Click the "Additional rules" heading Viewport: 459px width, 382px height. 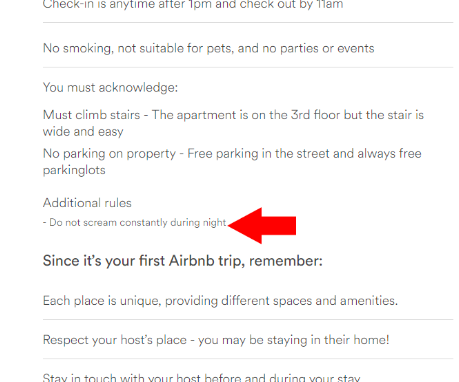pyautogui.click(x=87, y=203)
